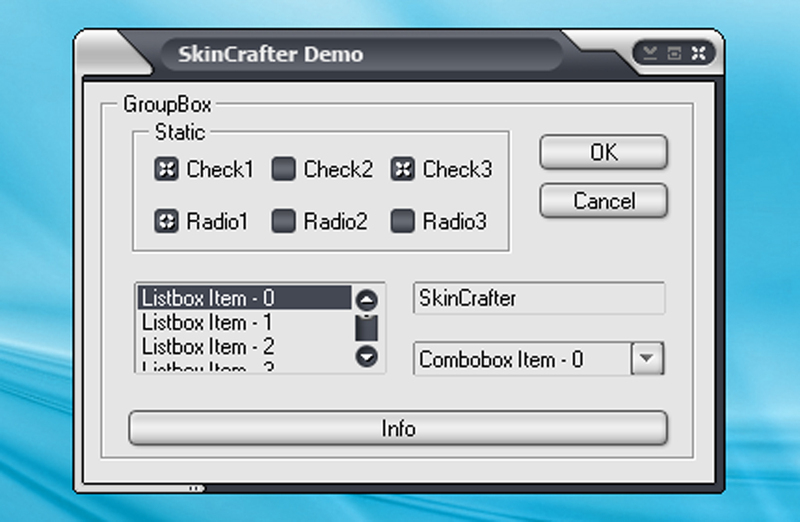Click the Combobox Item - 0 field
800x522 pixels.
pyautogui.click(x=522, y=359)
